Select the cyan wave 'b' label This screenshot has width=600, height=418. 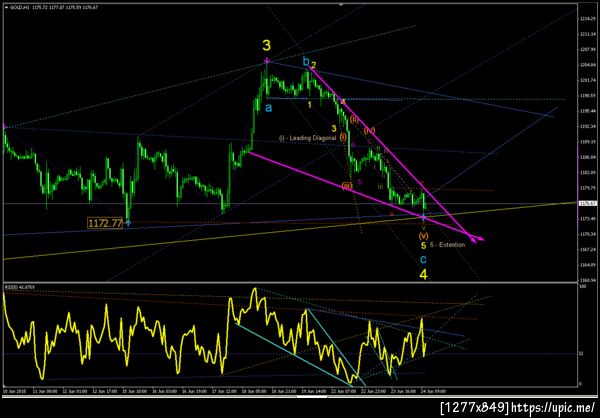click(x=306, y=61)
